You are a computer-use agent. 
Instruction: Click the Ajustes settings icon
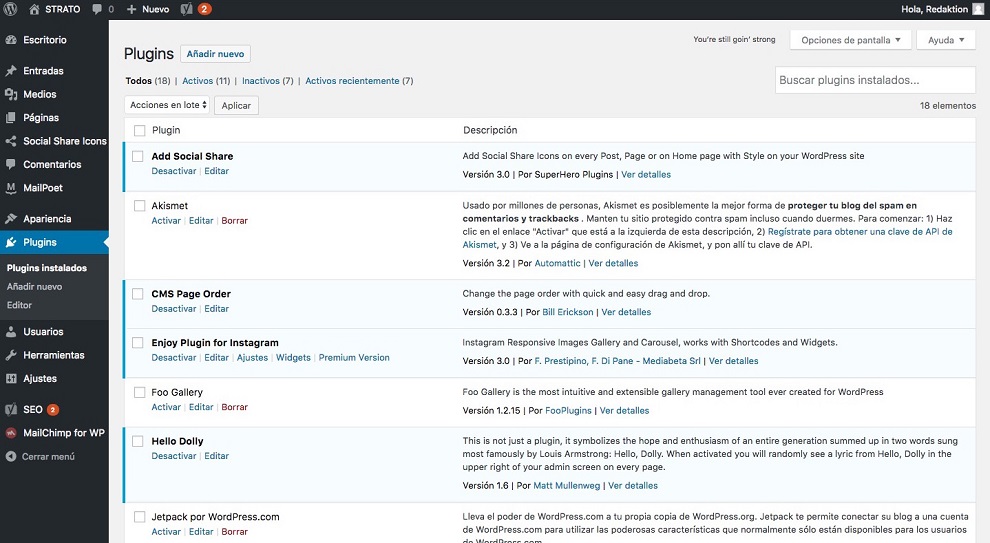point(11,378)
